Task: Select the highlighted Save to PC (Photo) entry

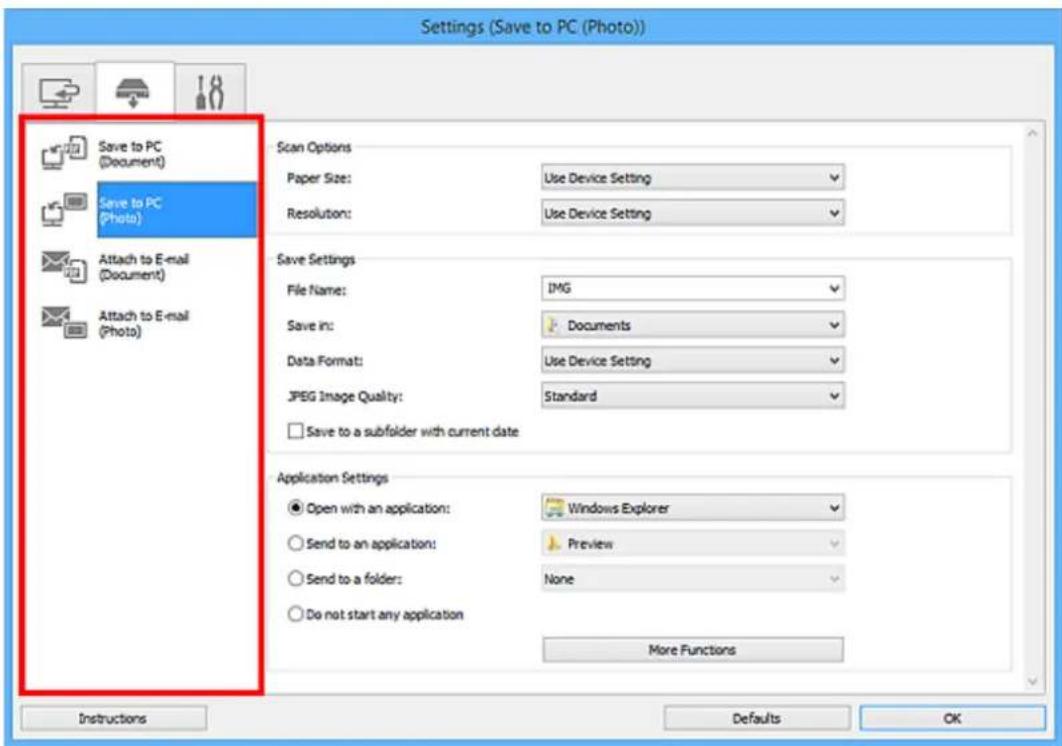Action: click(177, 210)
